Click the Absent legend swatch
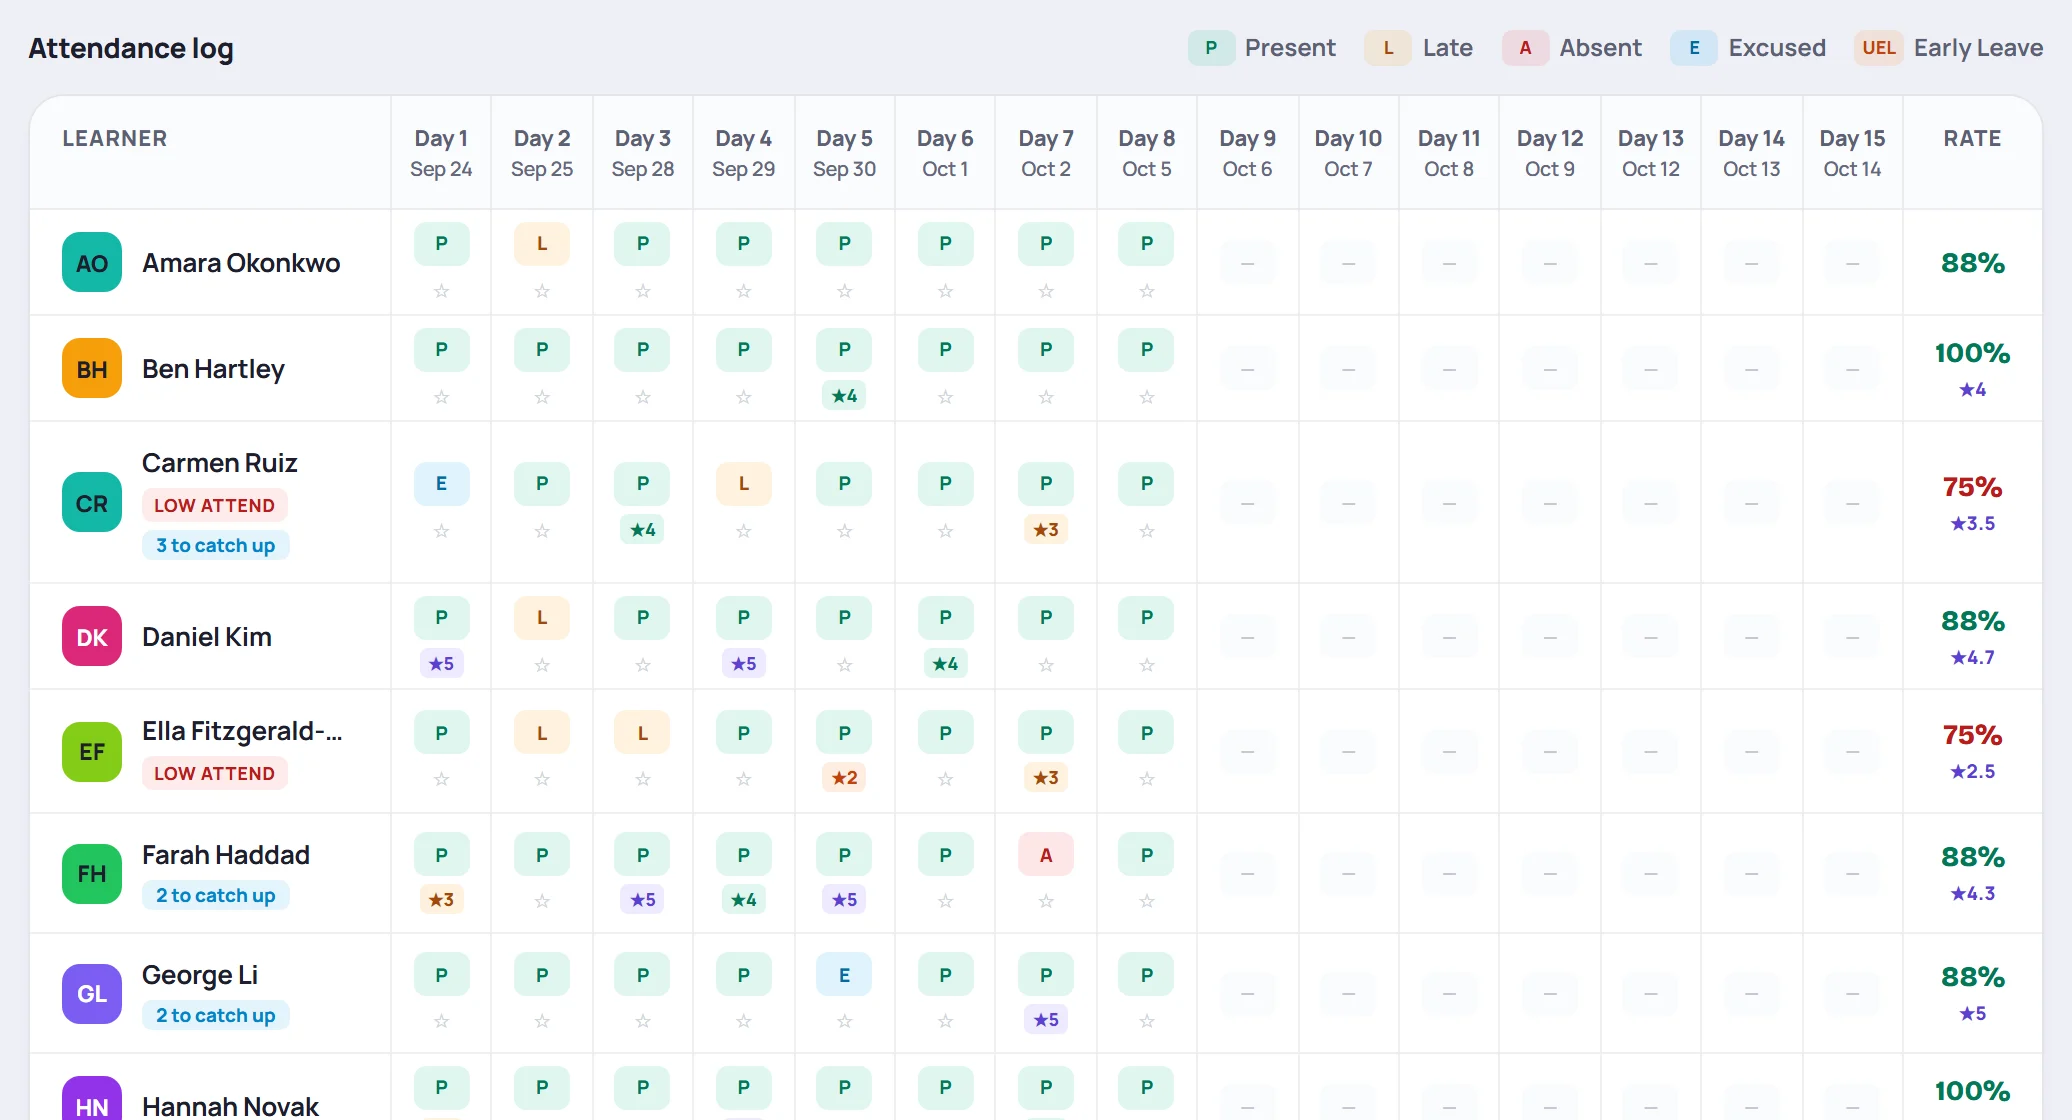Image resolution: width=2072 pixels, height=1120 pixels. point(1525,48)
